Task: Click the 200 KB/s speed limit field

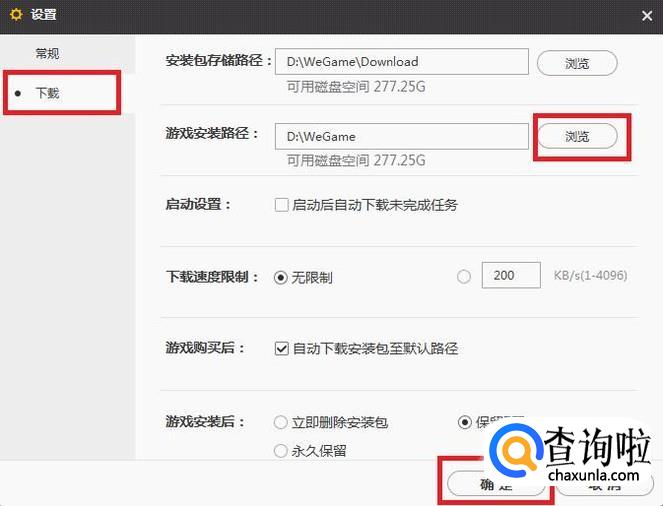Action: (511, 275)
